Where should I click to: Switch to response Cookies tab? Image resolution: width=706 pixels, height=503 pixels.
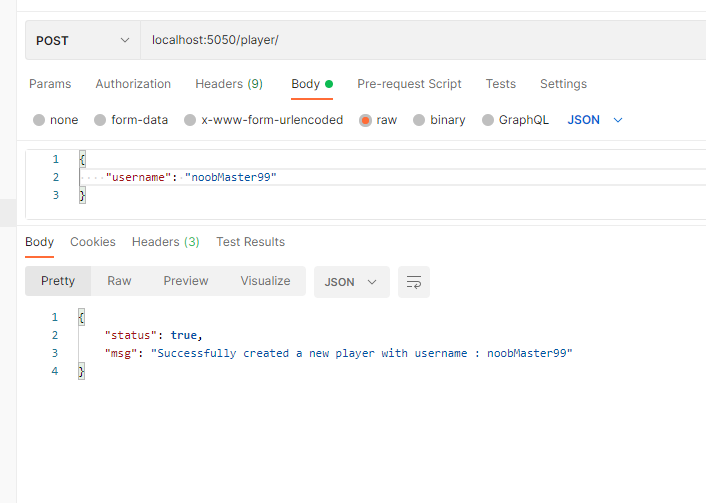[93, 242]
